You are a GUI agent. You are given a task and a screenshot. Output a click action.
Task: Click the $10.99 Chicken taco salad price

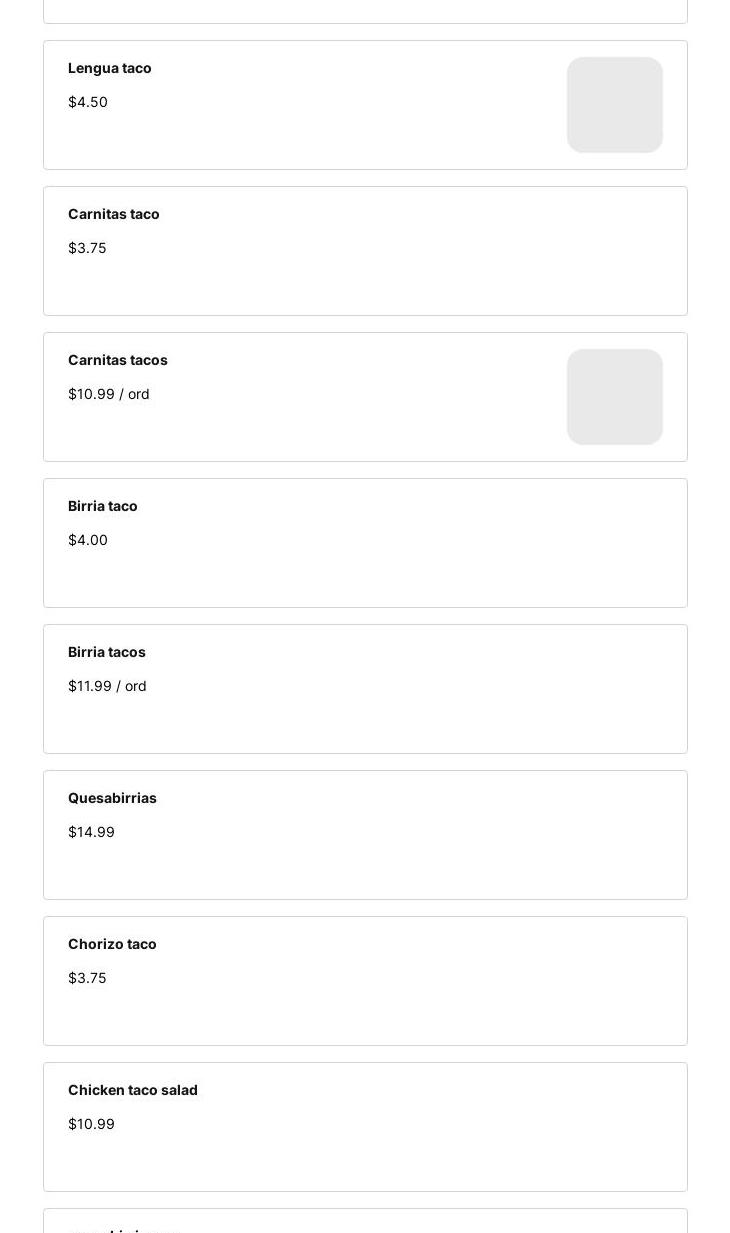click(91, 1124)
